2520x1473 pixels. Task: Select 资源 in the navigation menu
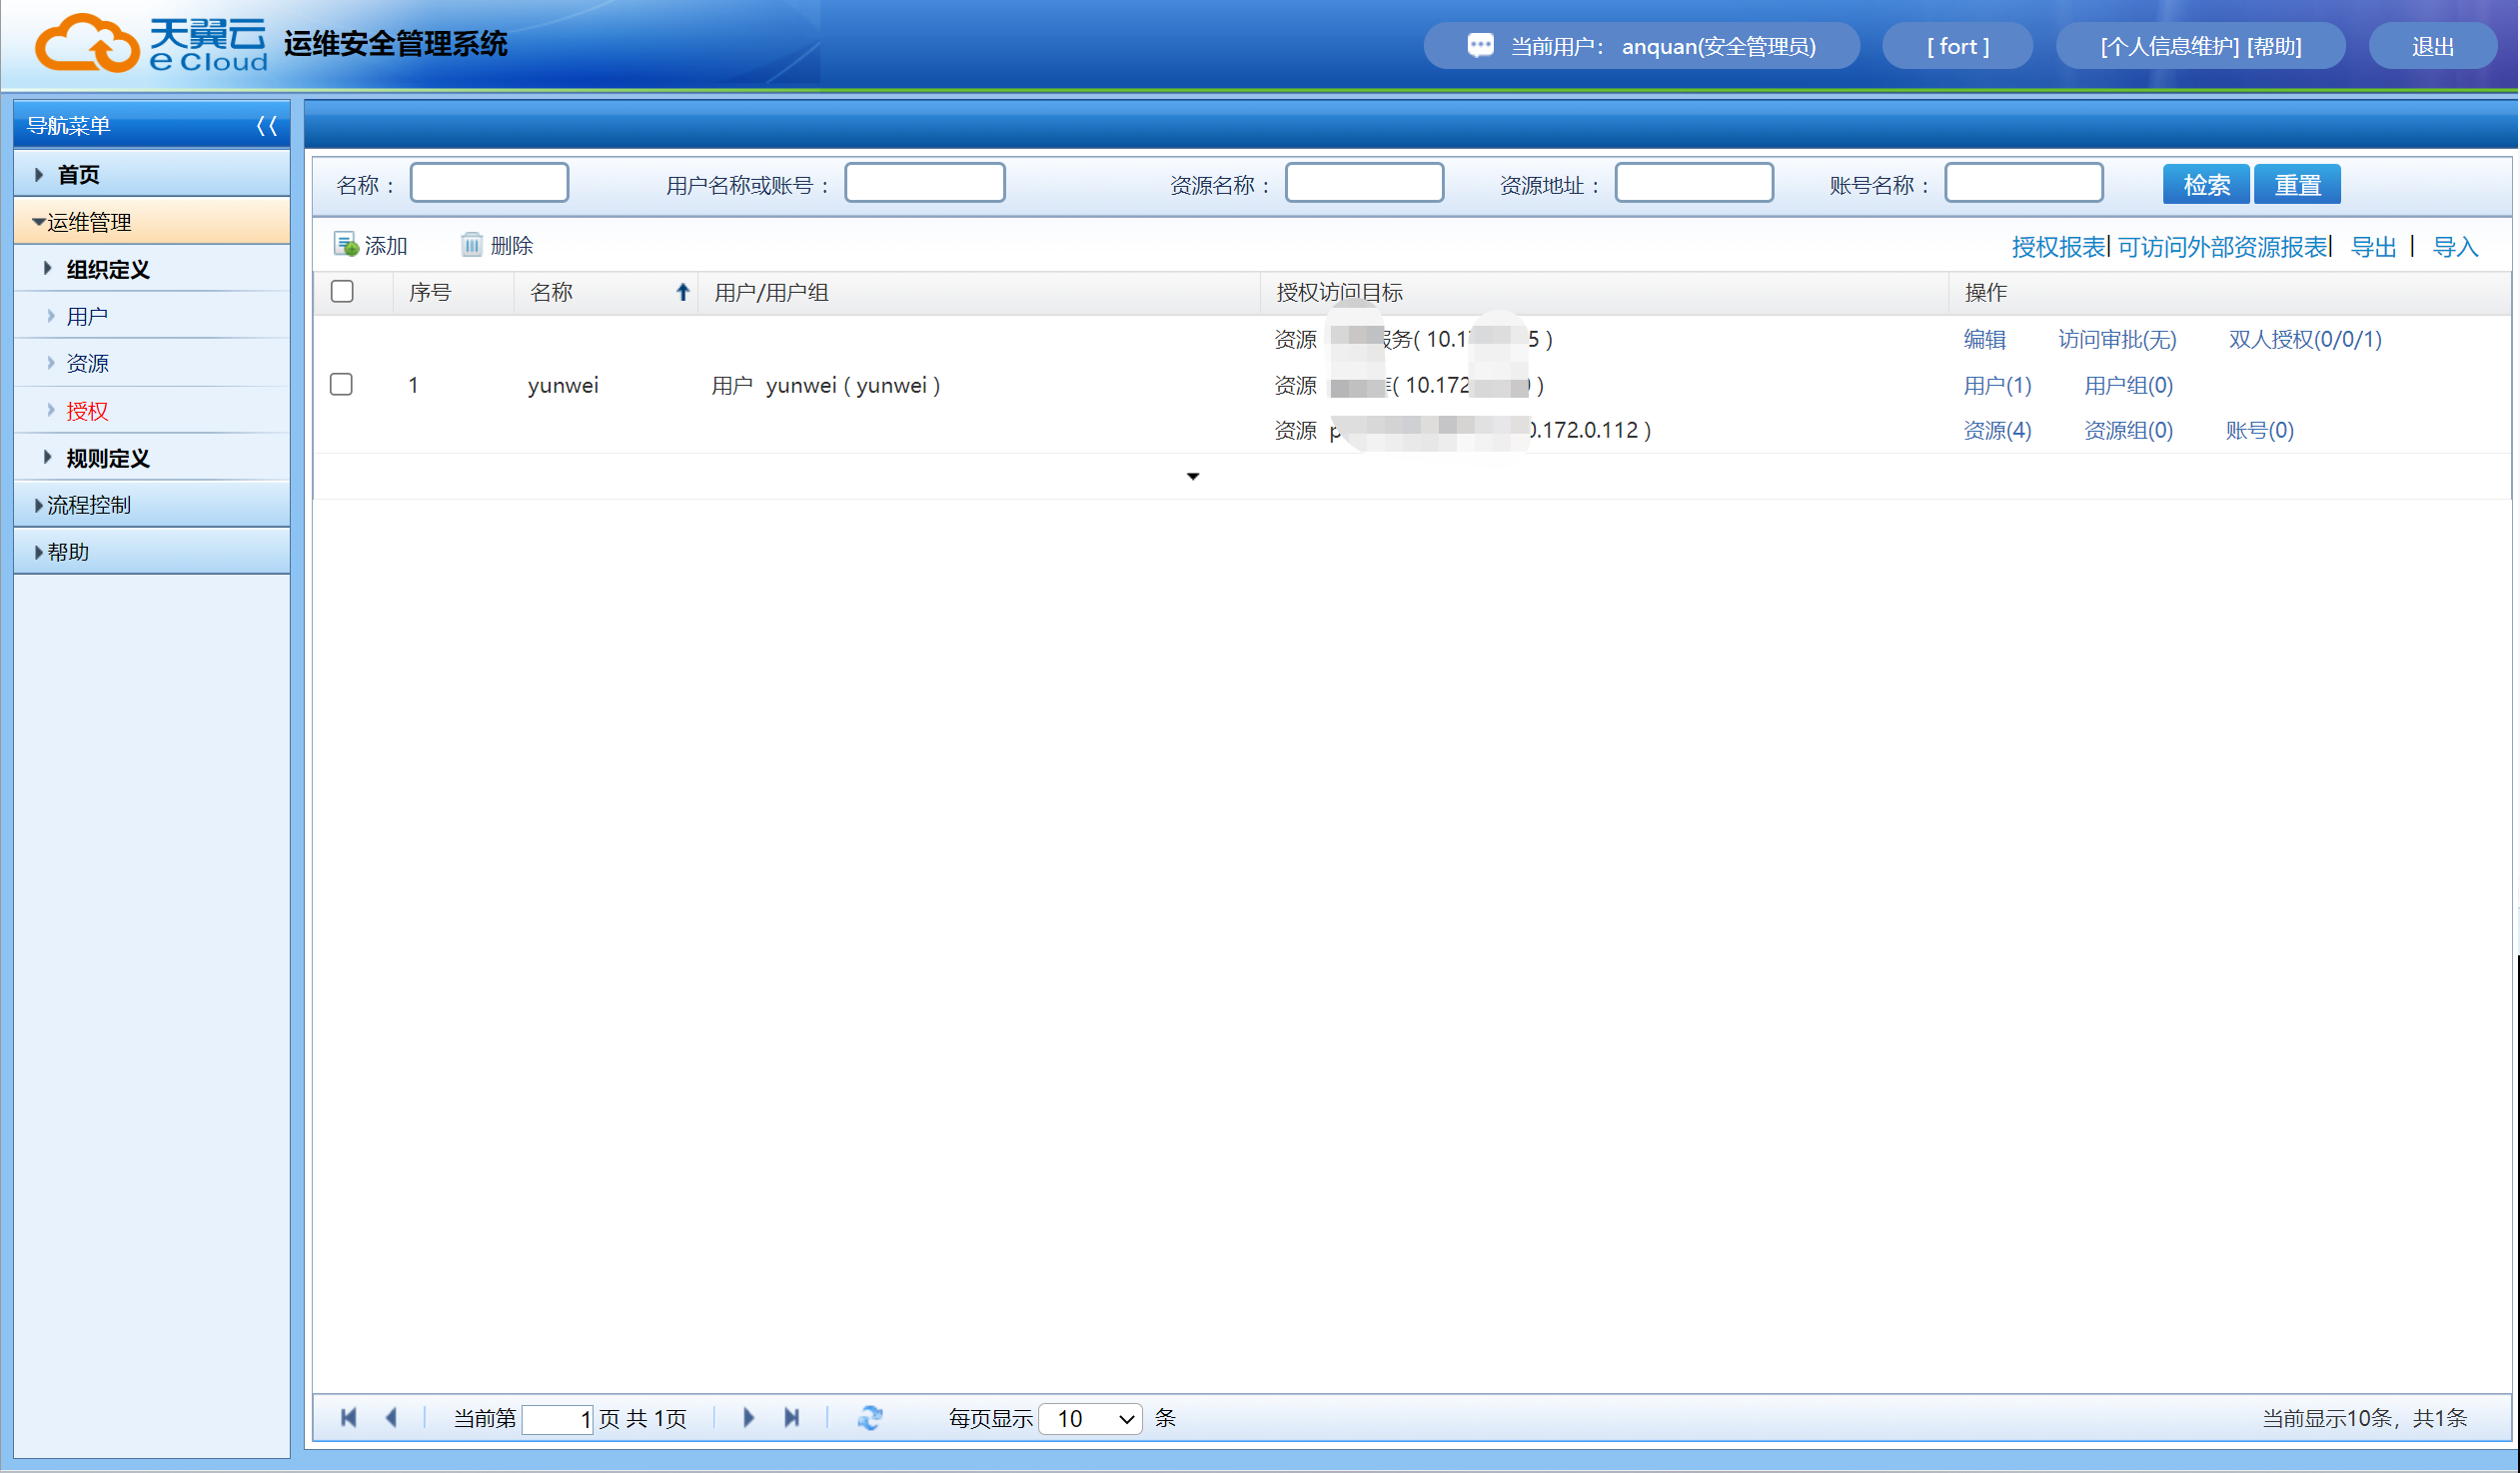coord(87,364)
